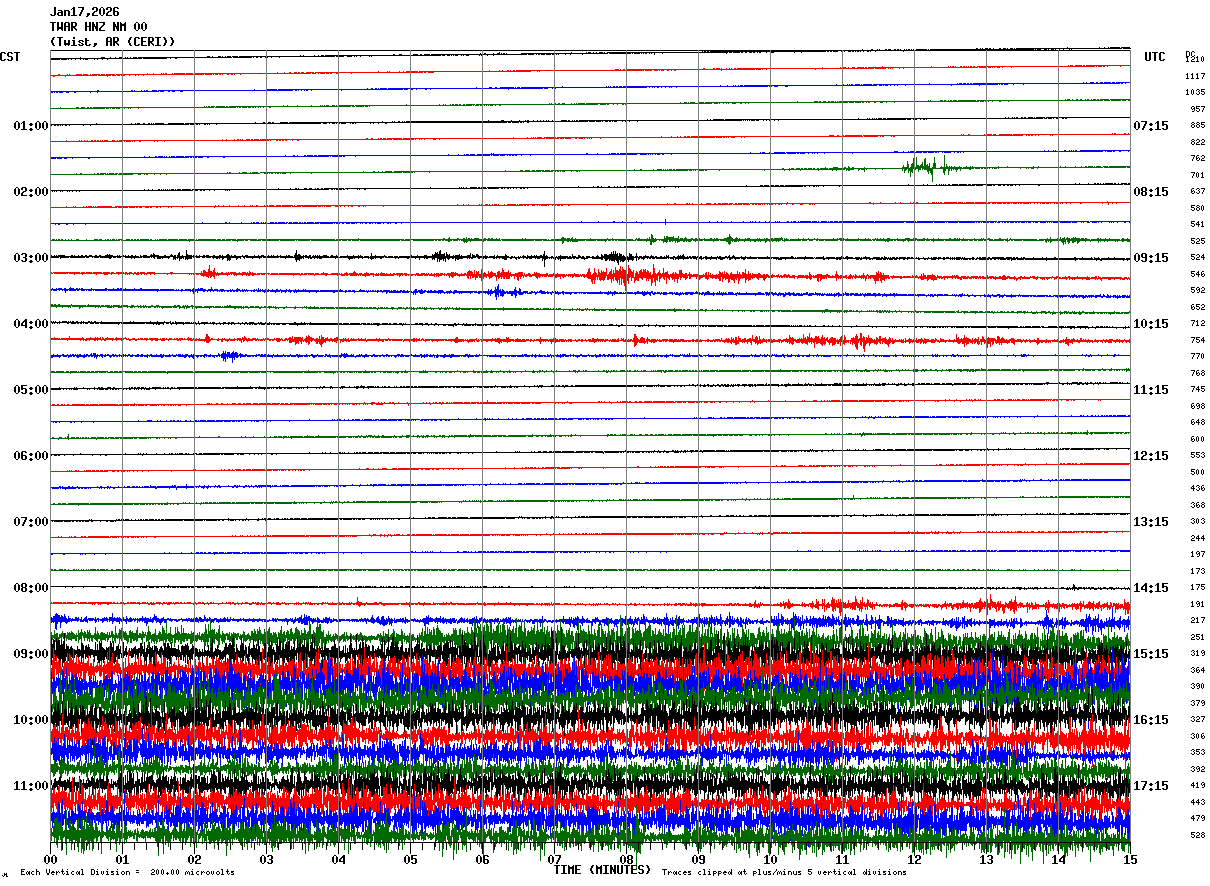Click the 07:15 UTC row label
This screenshot has height=886, width=1210.
tap(1151, 126)
